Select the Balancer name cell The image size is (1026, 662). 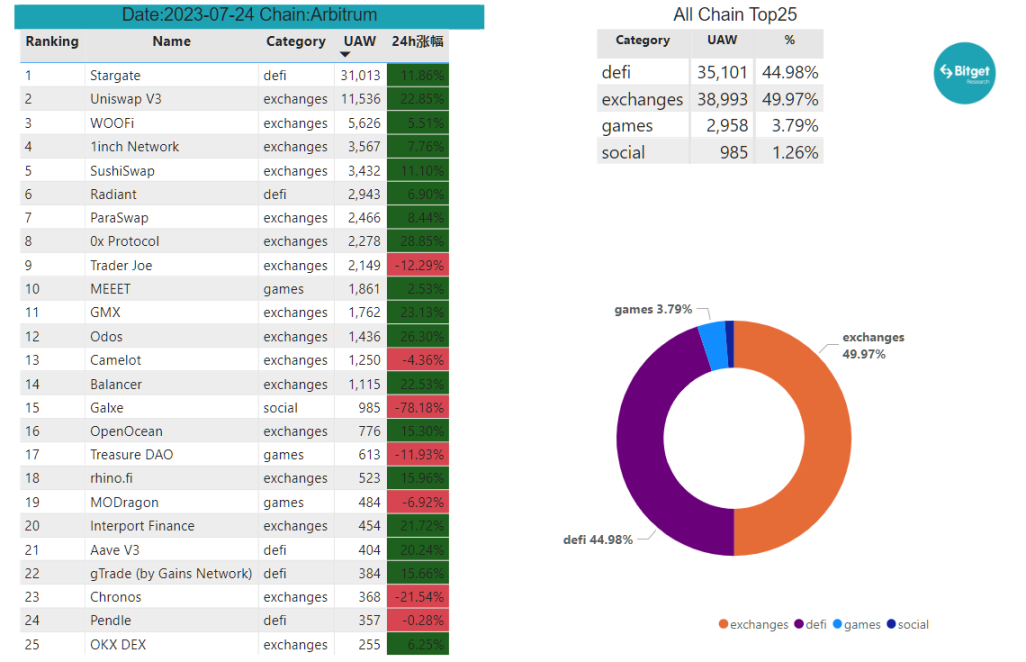tap(116, 385)
